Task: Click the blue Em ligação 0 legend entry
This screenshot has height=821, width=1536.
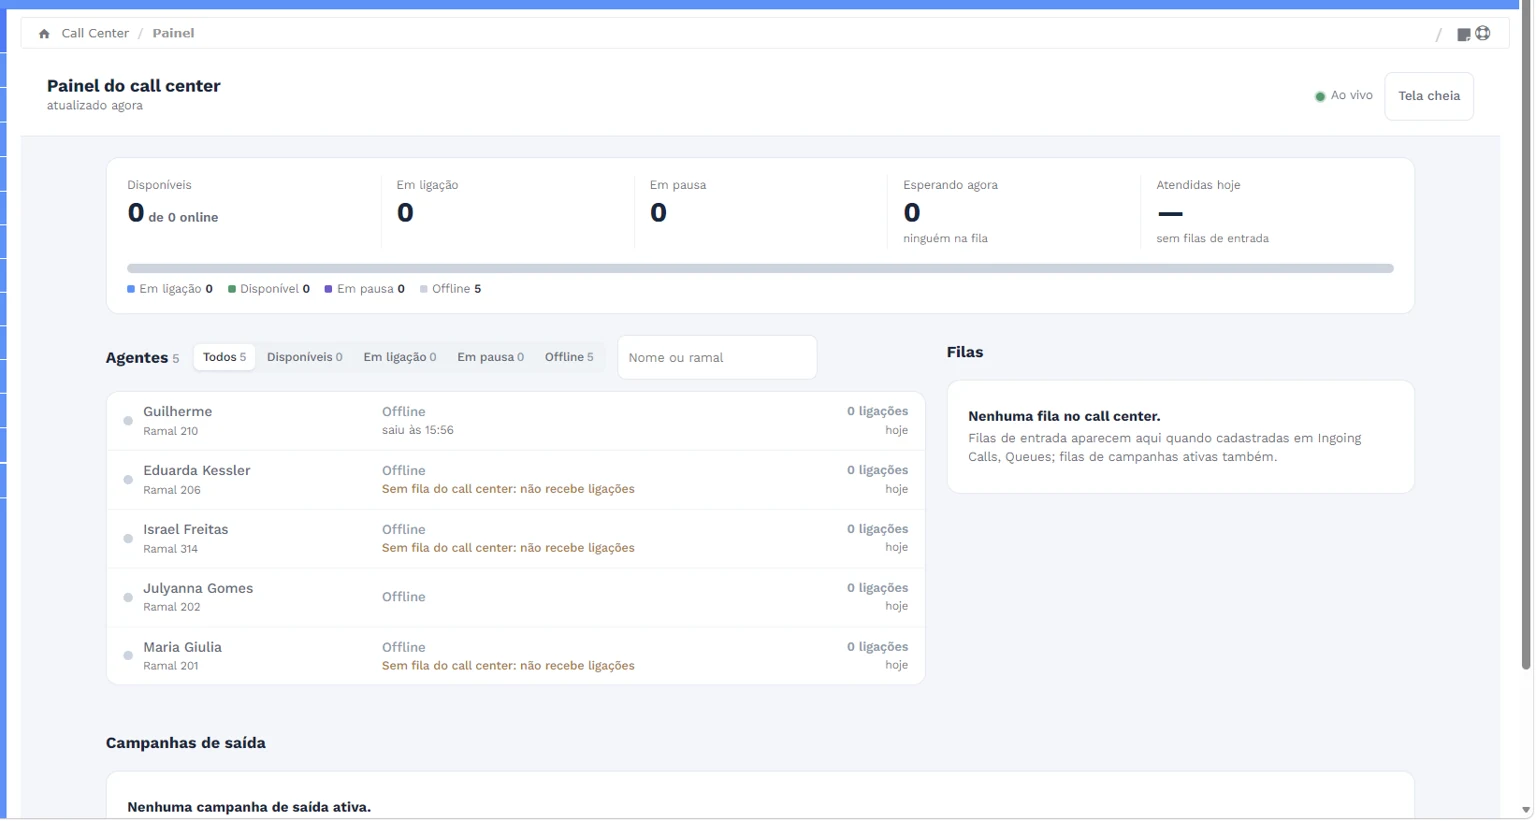Action: click(170, 289)
